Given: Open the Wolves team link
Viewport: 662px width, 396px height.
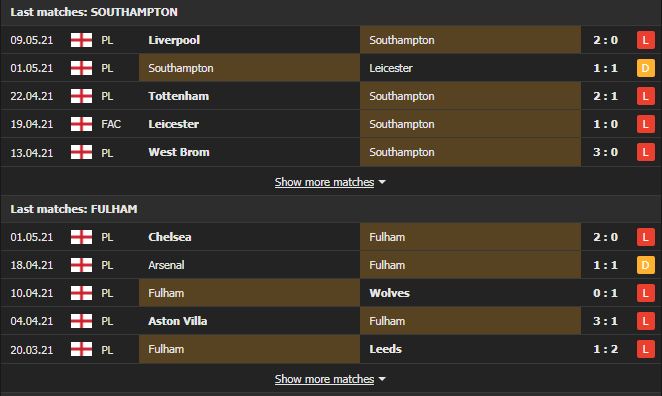Looking at the screenshot, I should 389,293.
